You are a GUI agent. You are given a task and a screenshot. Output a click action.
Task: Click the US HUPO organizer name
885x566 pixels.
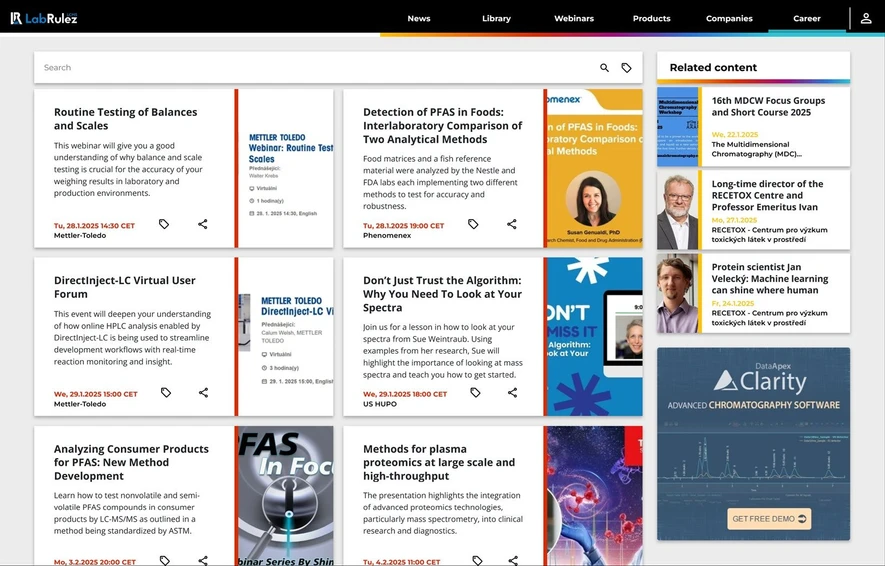pos(380,403)
